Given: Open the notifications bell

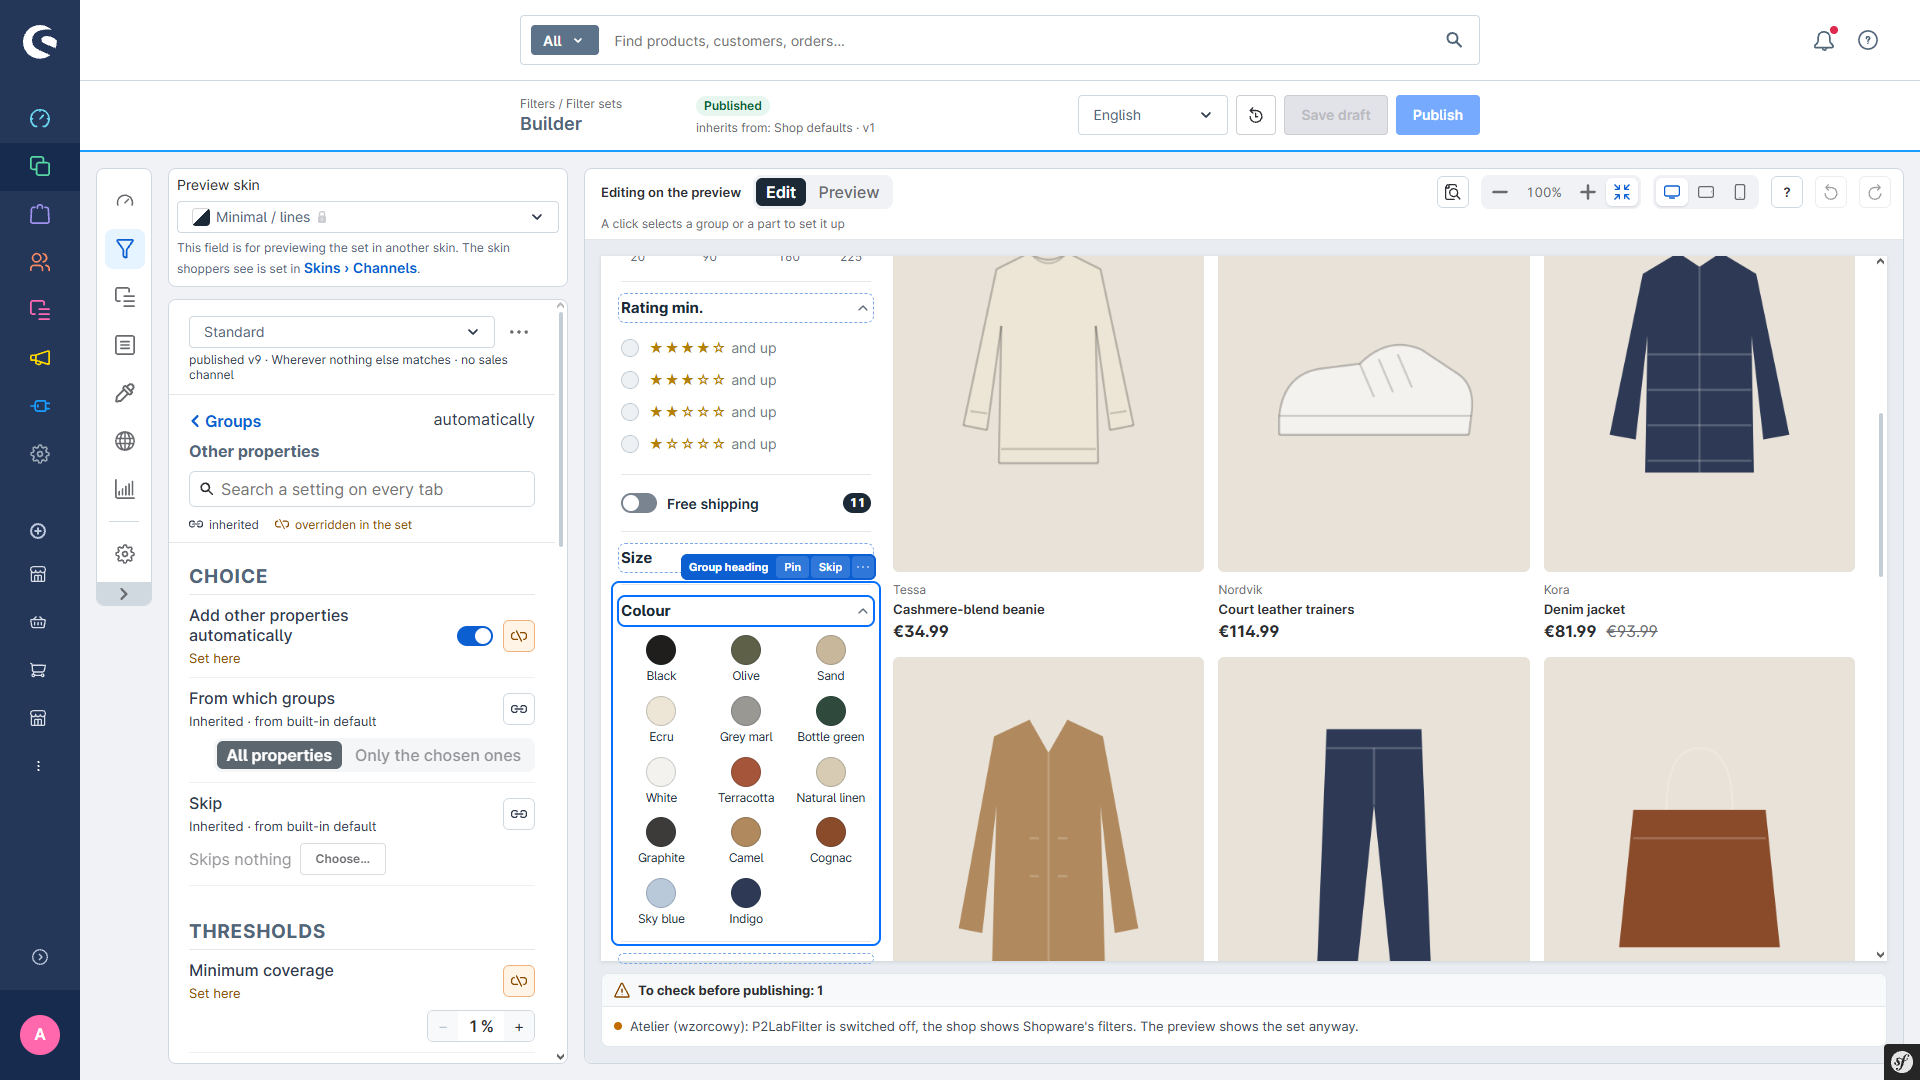Looking at the screenshot, I should (1824, 40).
